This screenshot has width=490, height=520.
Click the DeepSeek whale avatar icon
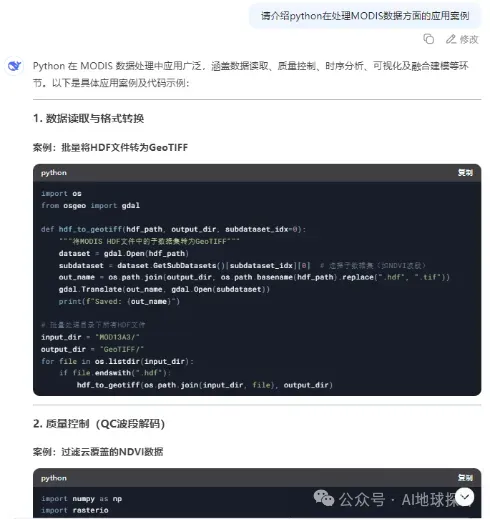14,66
